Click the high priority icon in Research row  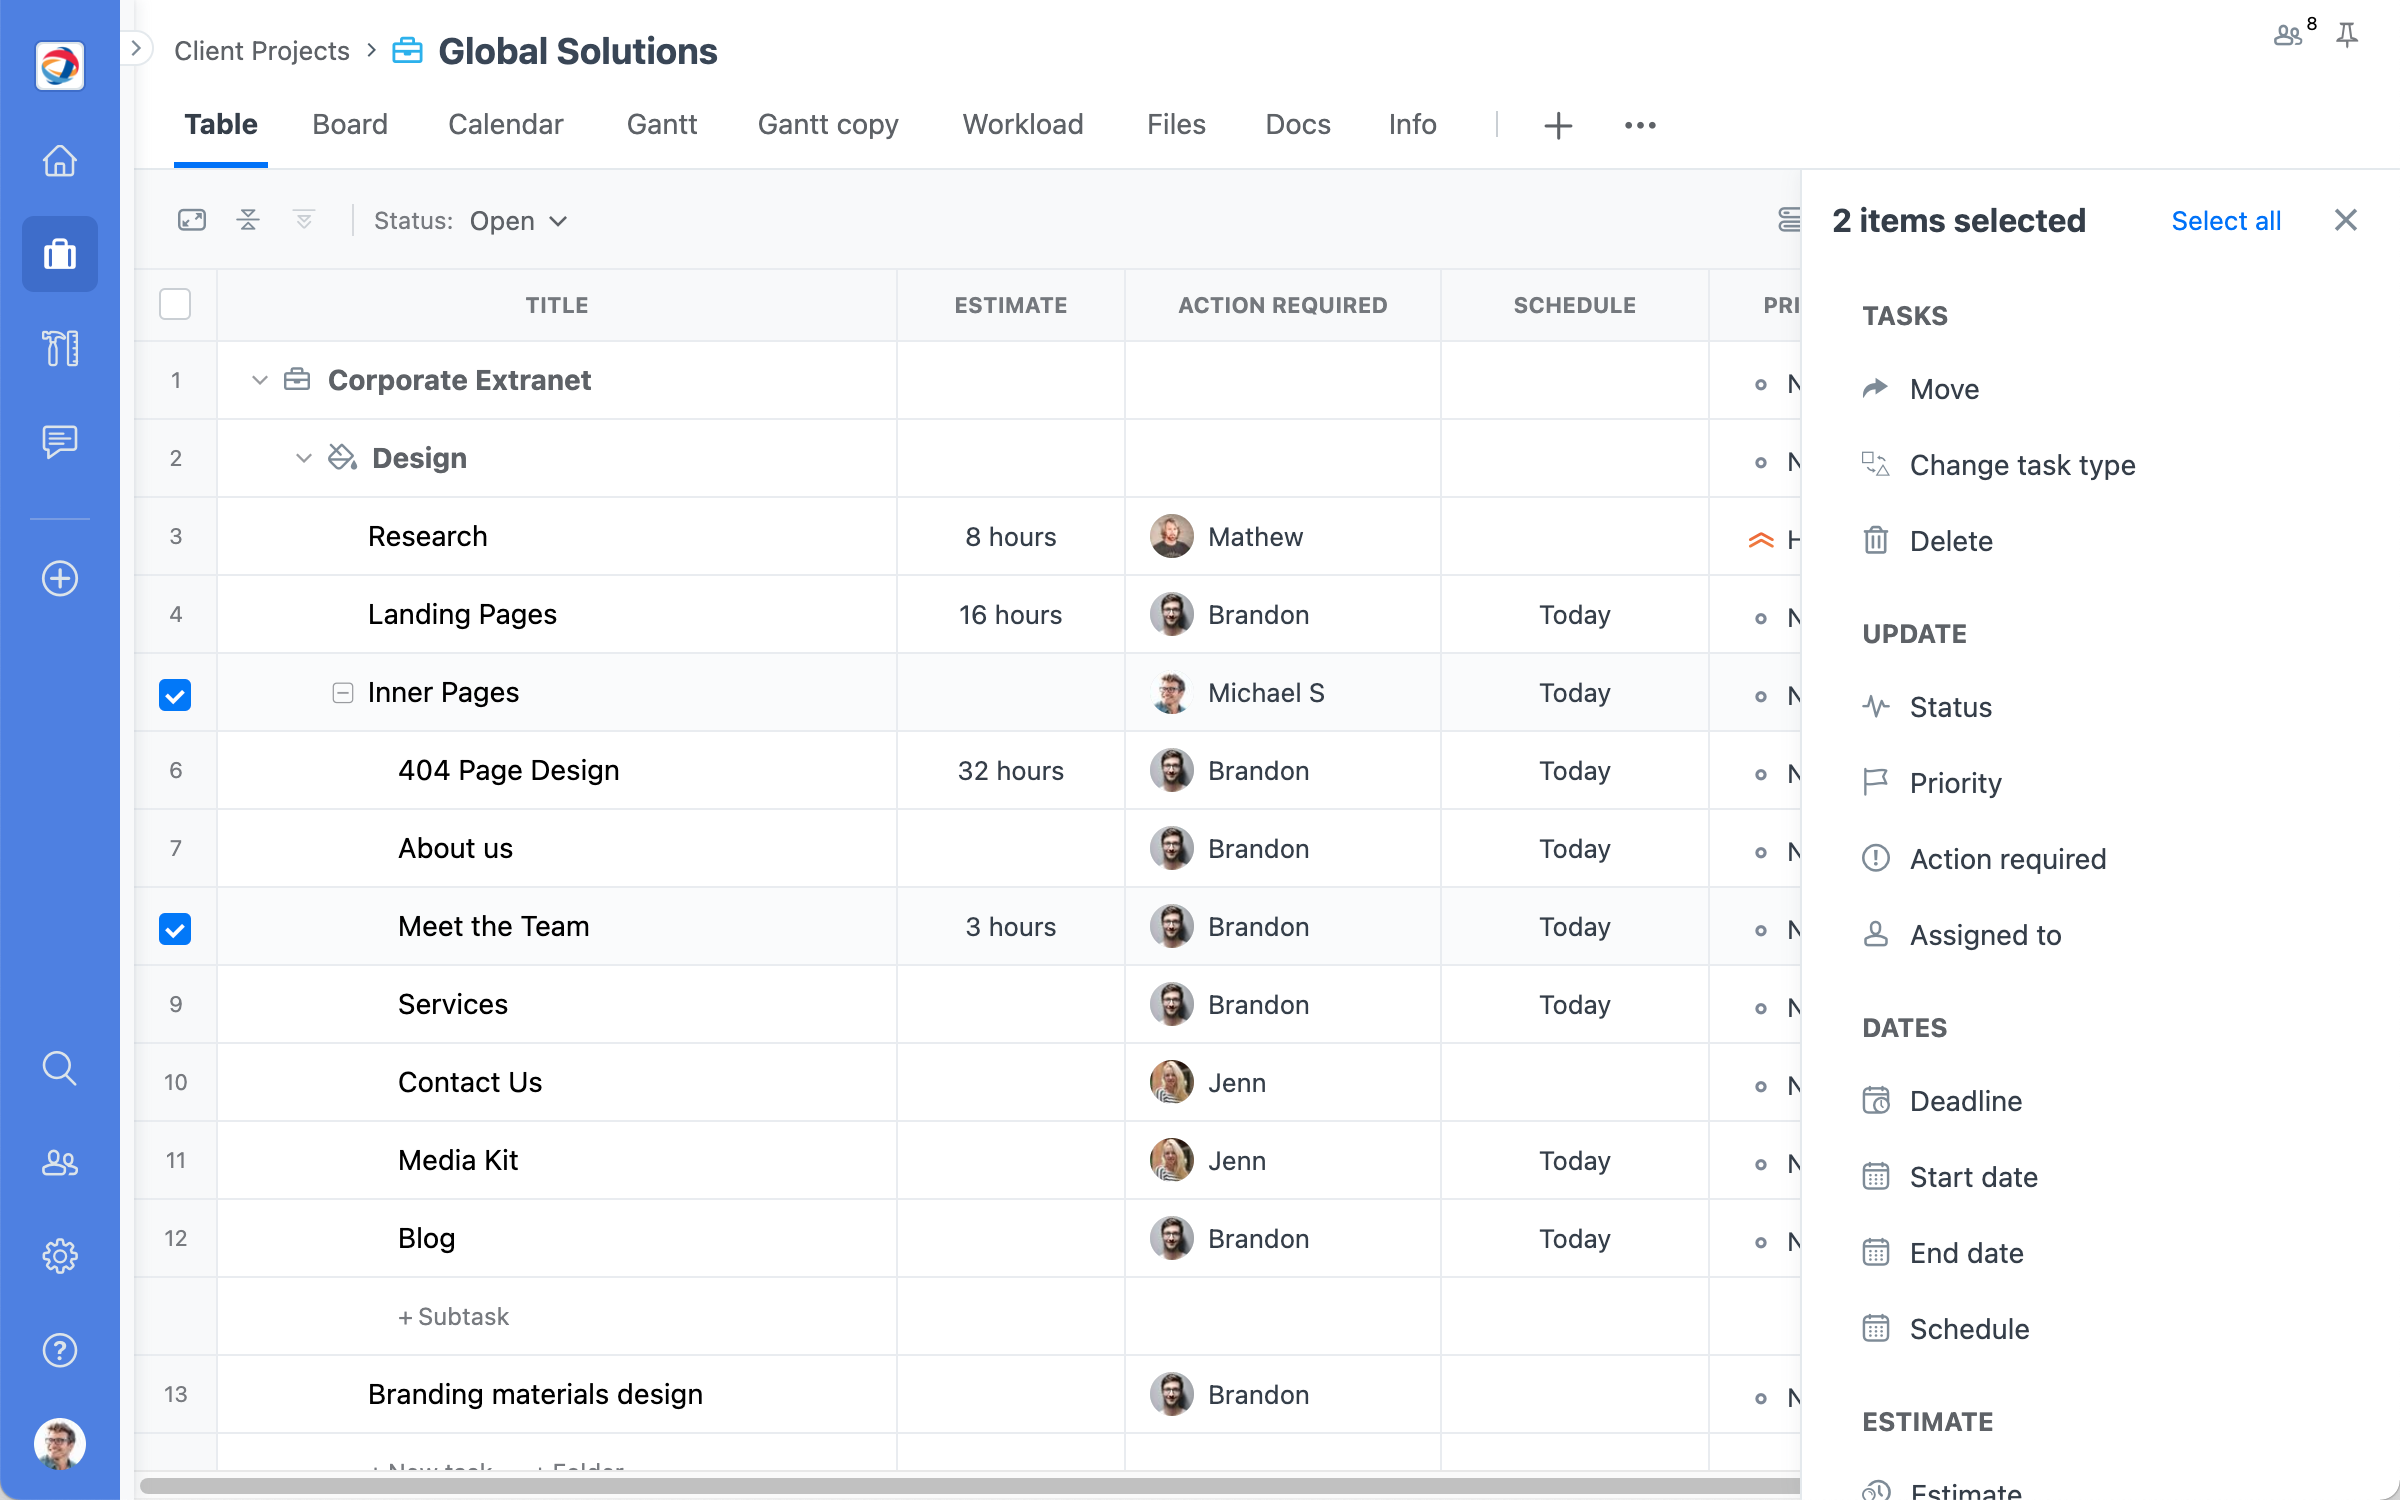point(1761,540)
